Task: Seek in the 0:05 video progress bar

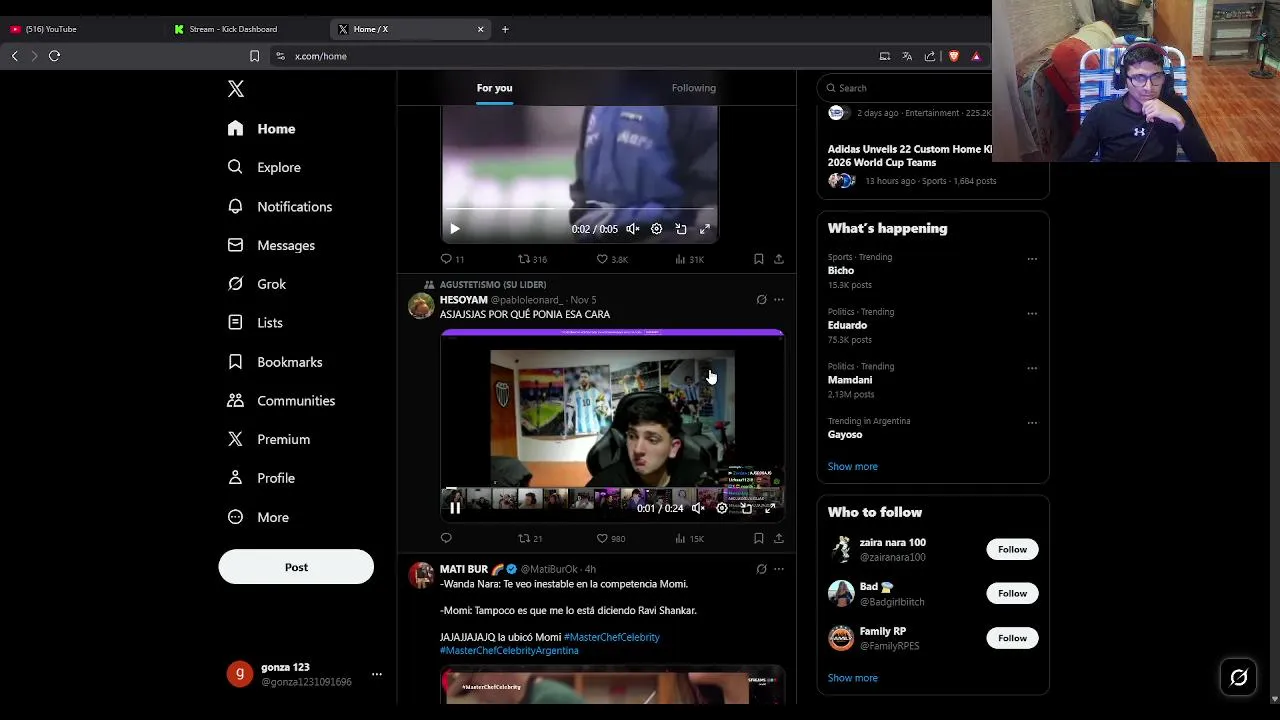Action: pos(579,209)
